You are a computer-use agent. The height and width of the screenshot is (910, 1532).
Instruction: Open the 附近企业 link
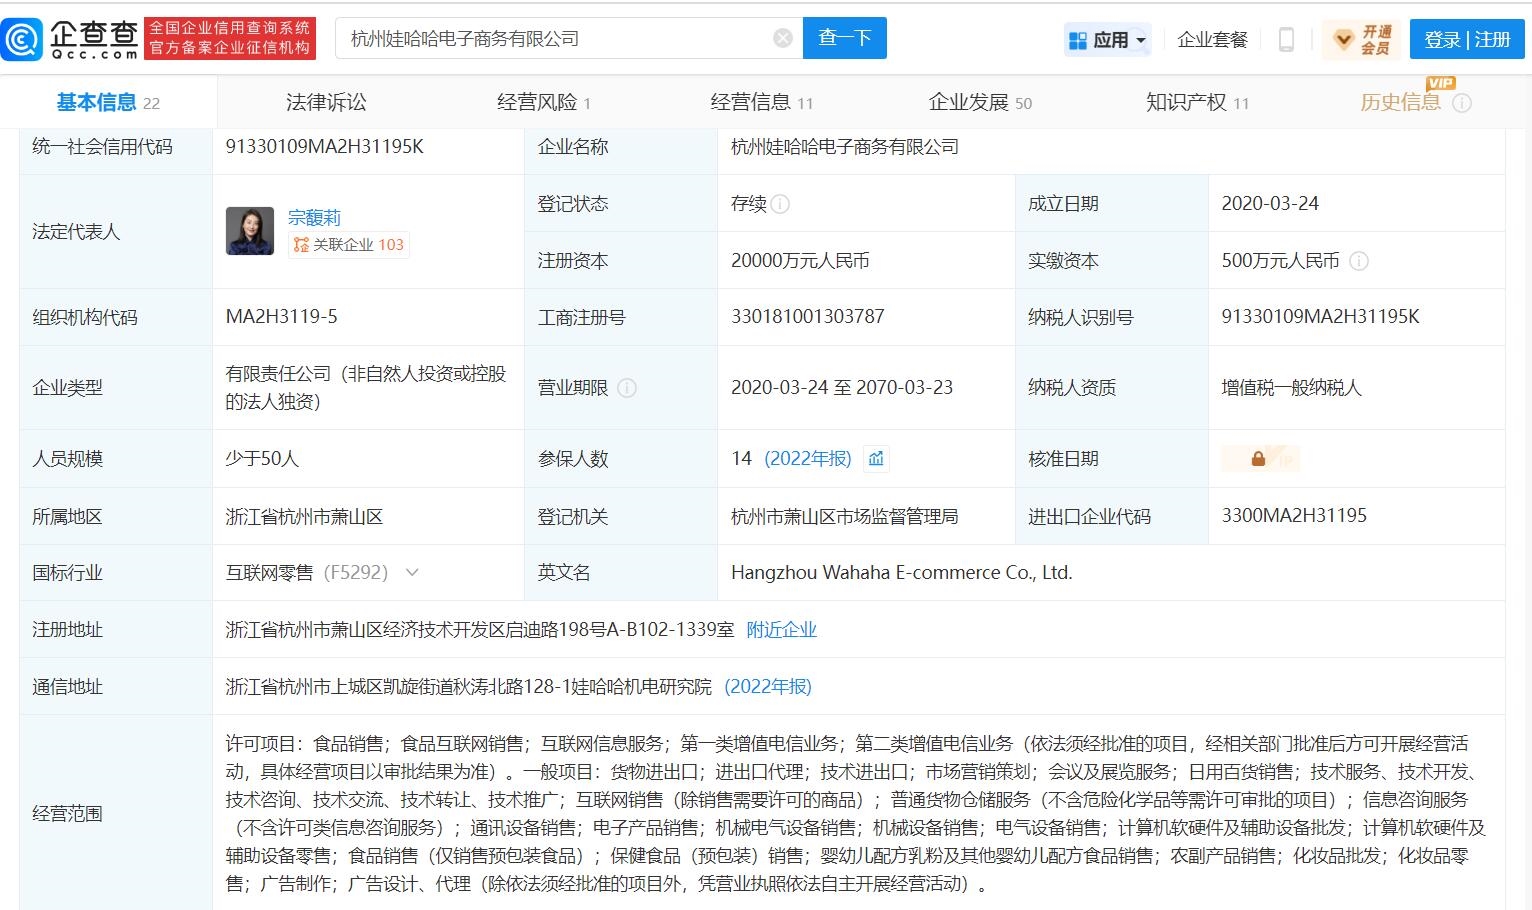(782, 630)
